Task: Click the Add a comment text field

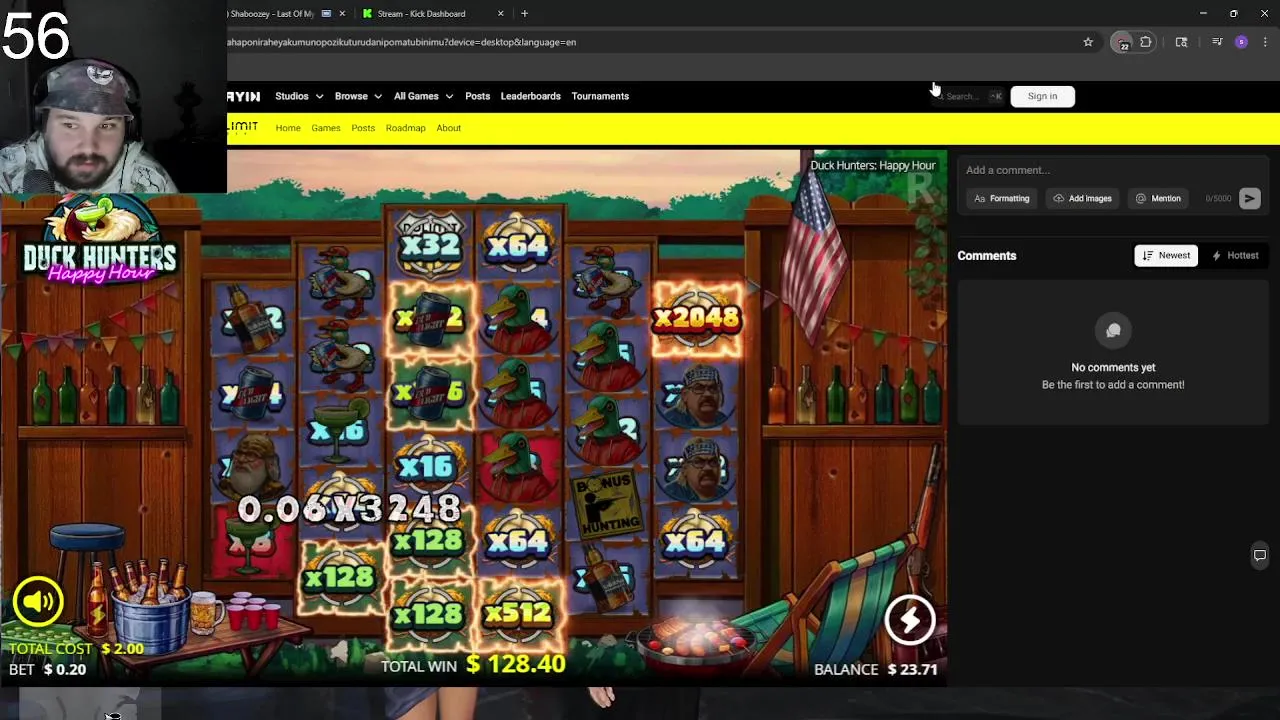Action: point(1113,170)
